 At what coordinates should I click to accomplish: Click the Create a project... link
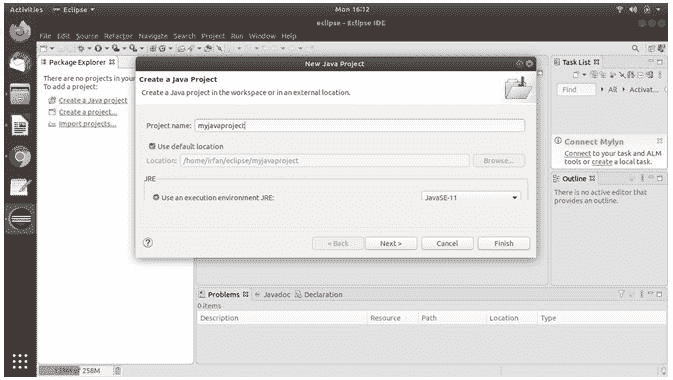pos(88,112)
